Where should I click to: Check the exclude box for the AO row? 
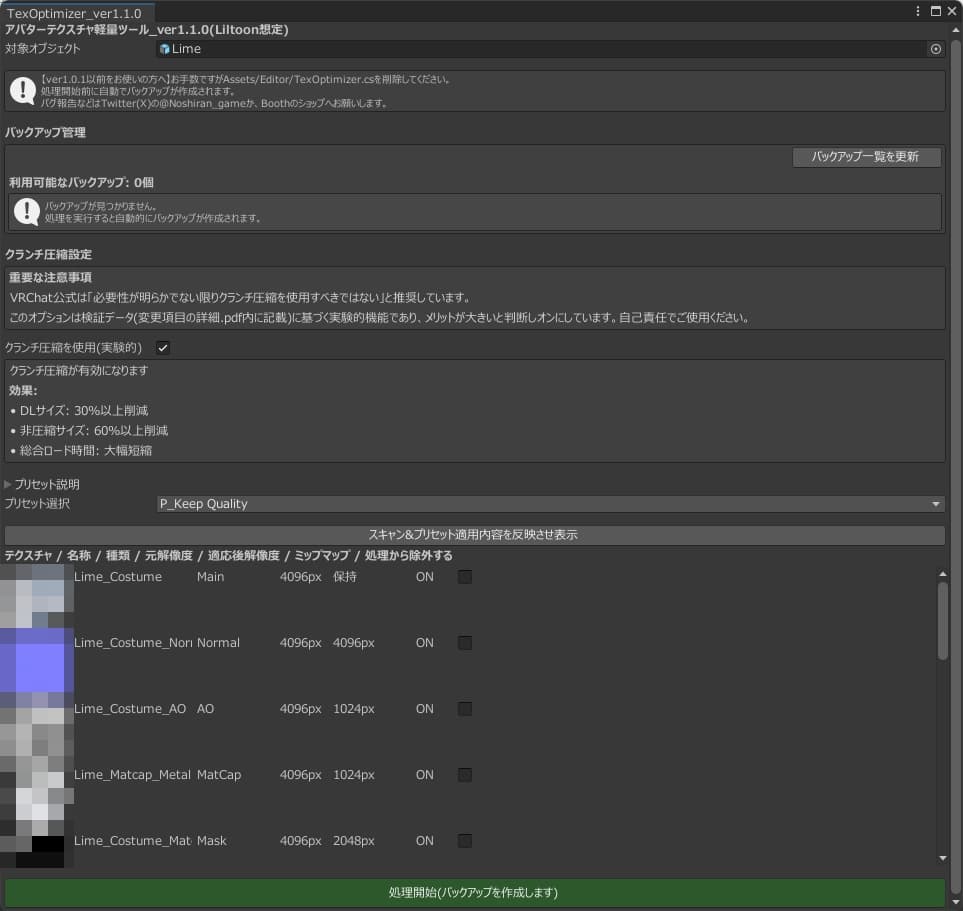(x=465, y=708)
